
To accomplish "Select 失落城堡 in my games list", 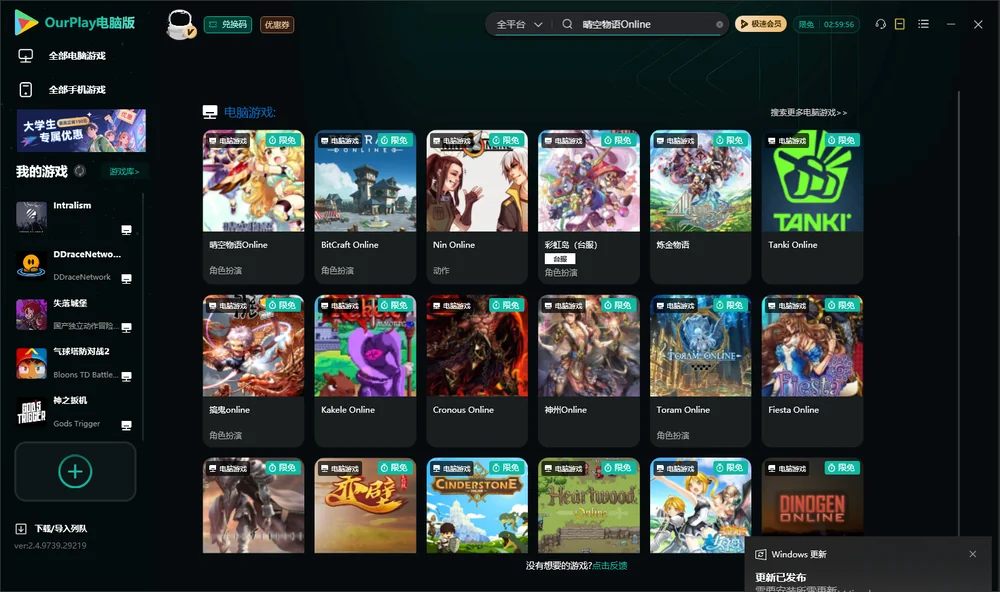I will click(x=75, y=314).
